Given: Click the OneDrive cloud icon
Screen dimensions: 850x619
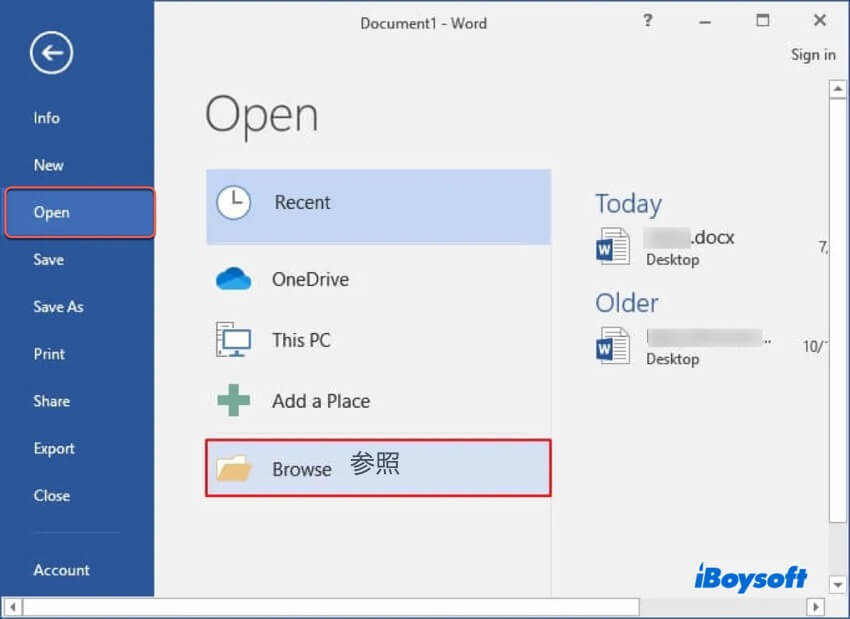Looking at the screenshot, I should pyautogui.click(x=233, y=280).
